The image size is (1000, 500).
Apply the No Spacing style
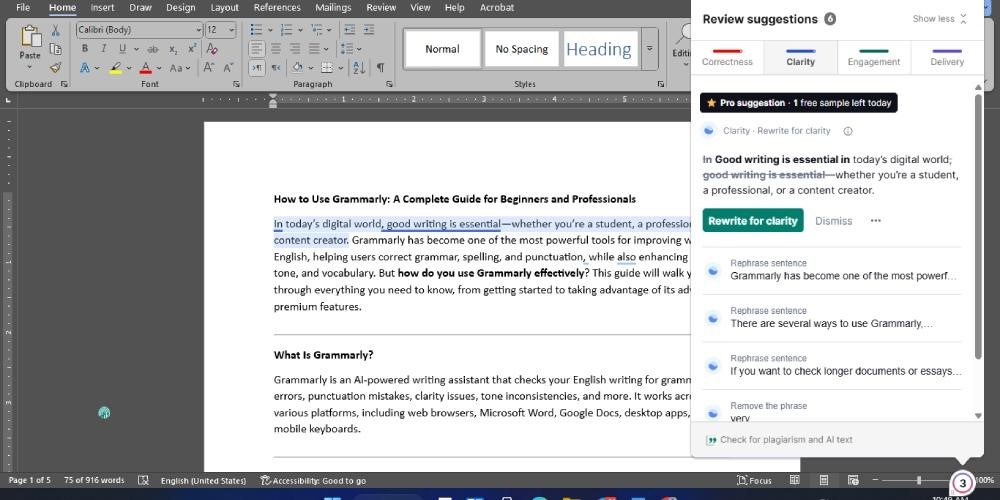pyautogui.click(x=522, y=49)
